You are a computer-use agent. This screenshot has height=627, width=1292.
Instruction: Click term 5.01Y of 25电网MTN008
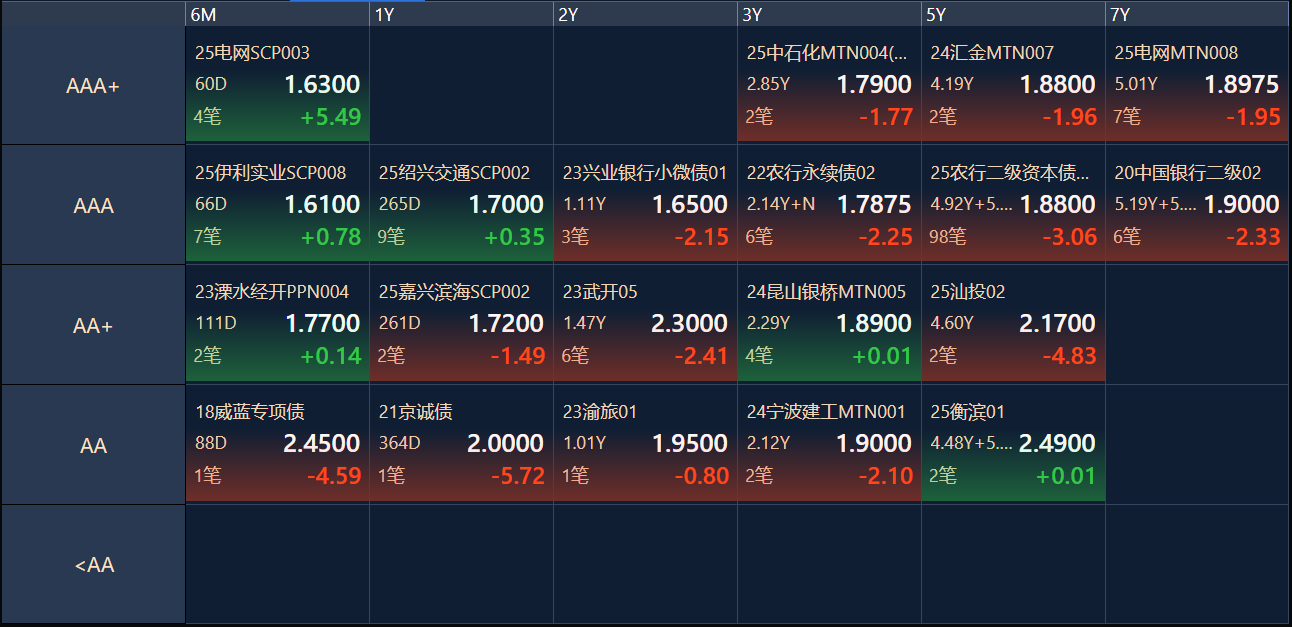click(x=1136, y=85)
